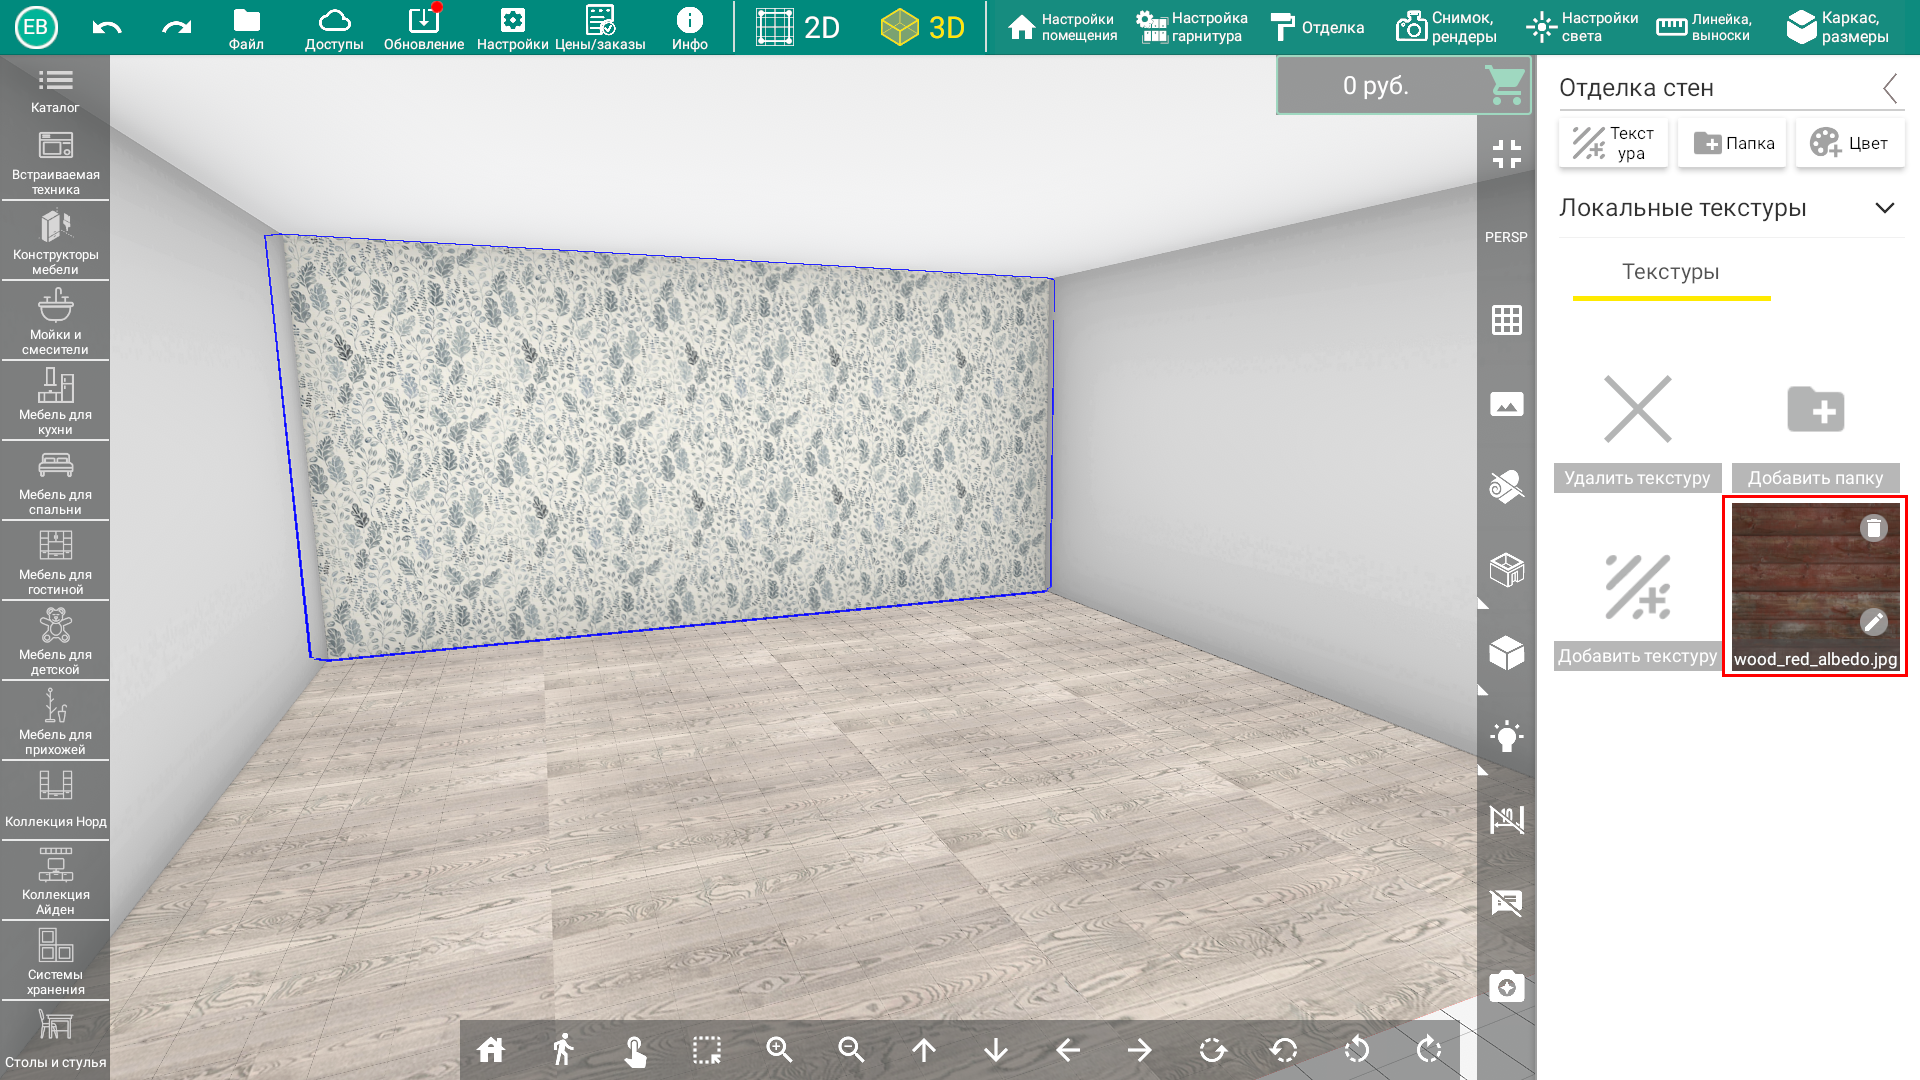Open Инфо information

(690, 28)
